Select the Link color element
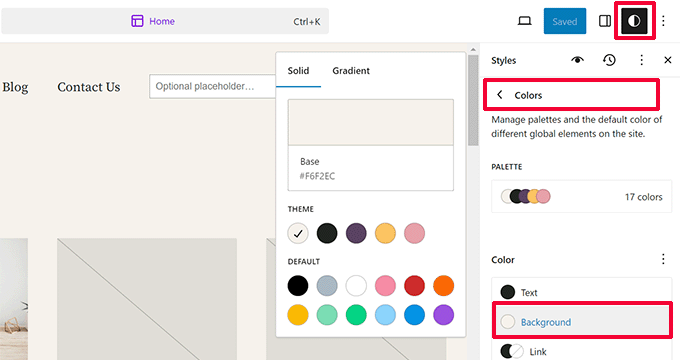The height and width of the screenshot is (360, 680). (x=582, y=351)
